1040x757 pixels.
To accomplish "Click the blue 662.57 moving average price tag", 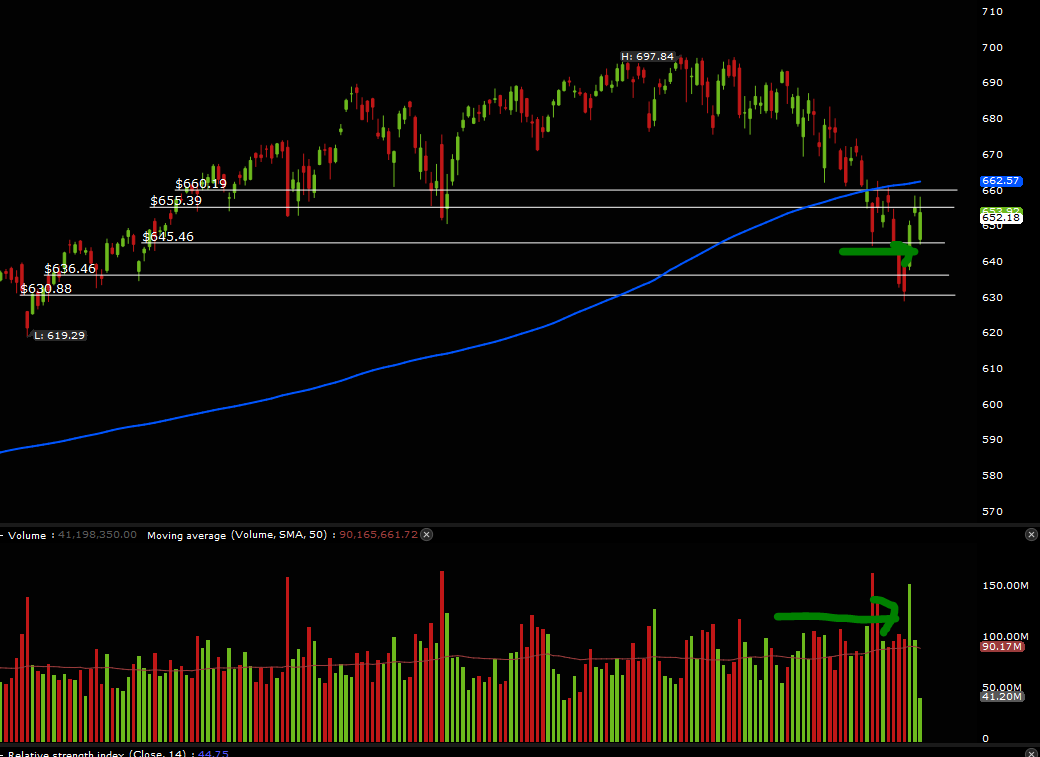I will point(1001,181).
